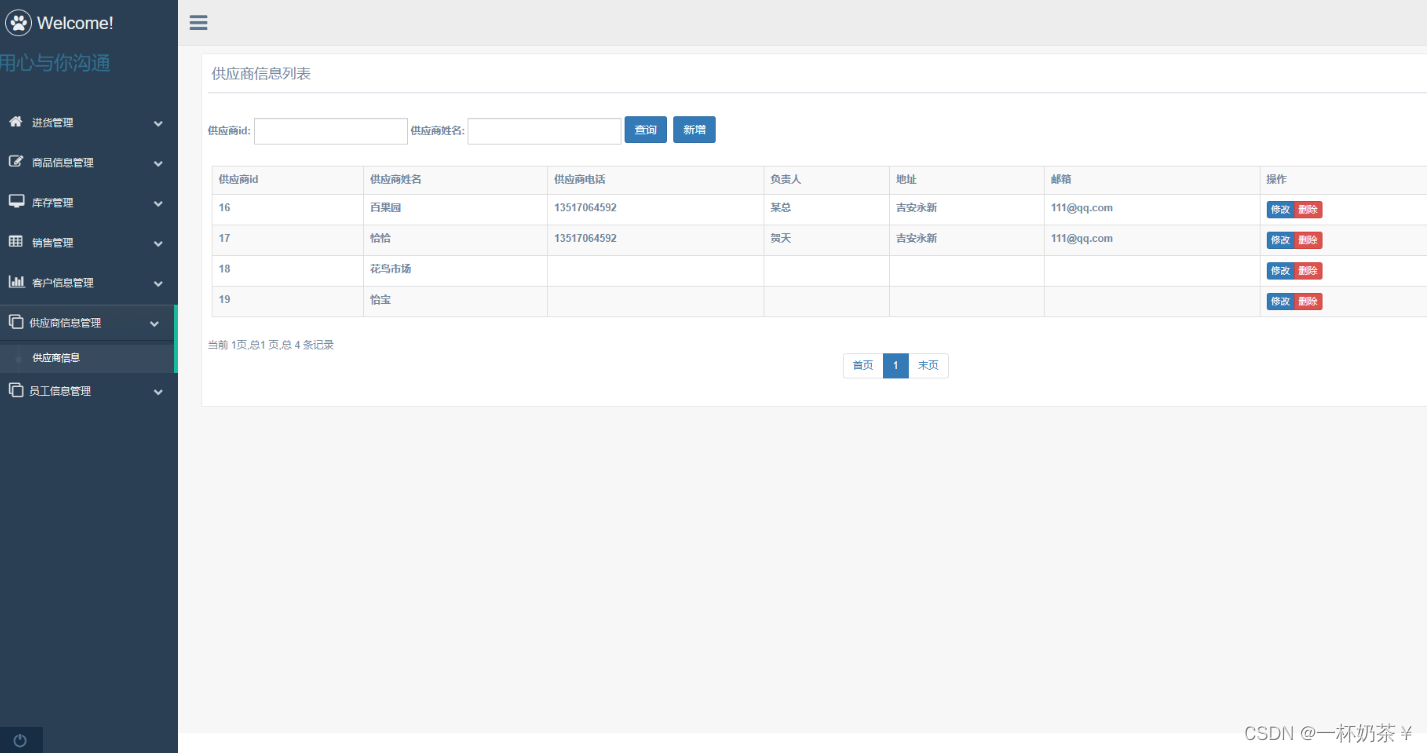This screenshot has height=753, width=1427.
Task: Click the home icon beside 进货管理
Action: tap(15, 122)
